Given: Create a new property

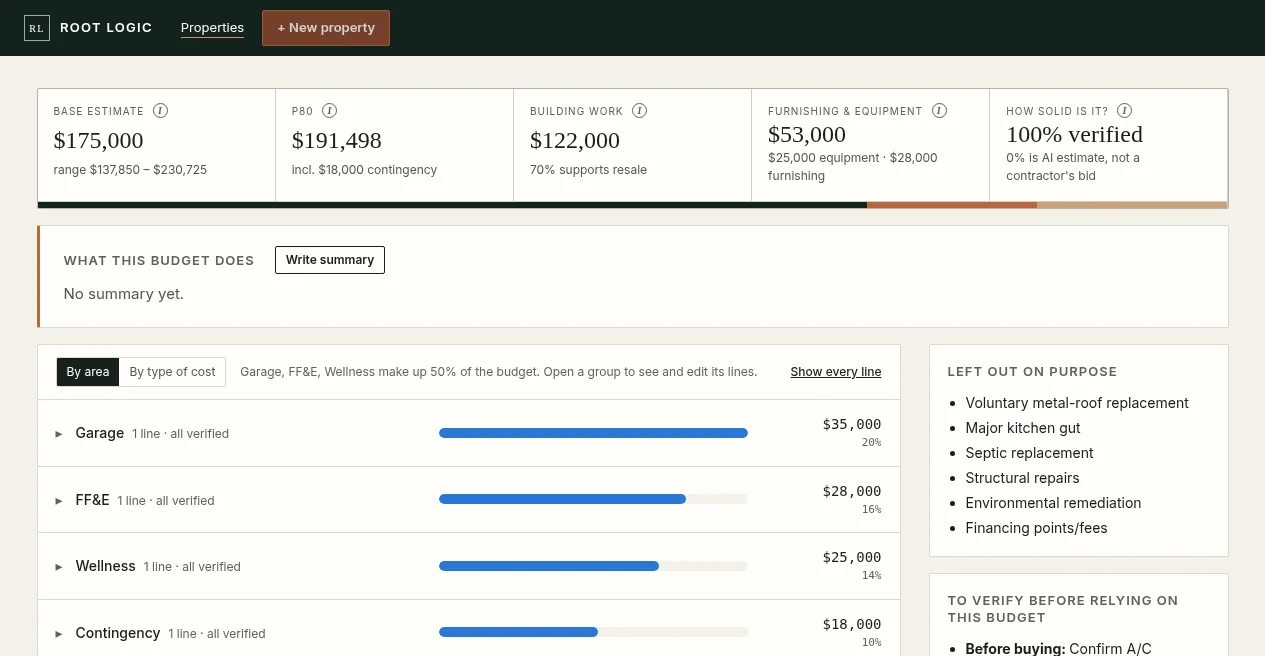Looking at the screenshot, I should [326, 28].
